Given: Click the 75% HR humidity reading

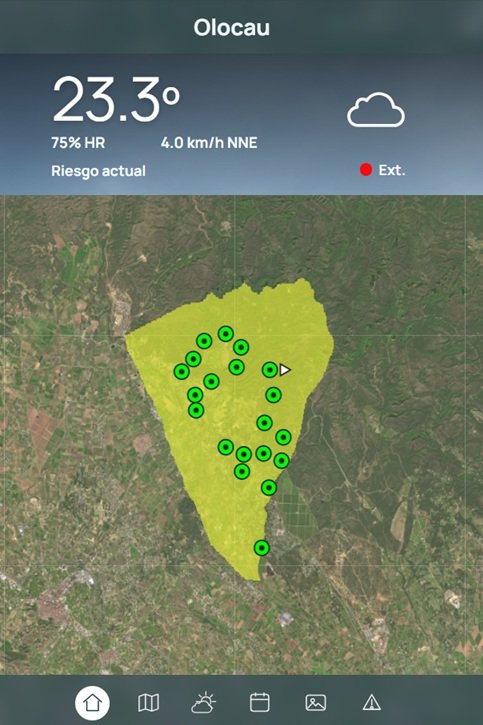Looking at the screenshot, I should click(x=78, y=143).
